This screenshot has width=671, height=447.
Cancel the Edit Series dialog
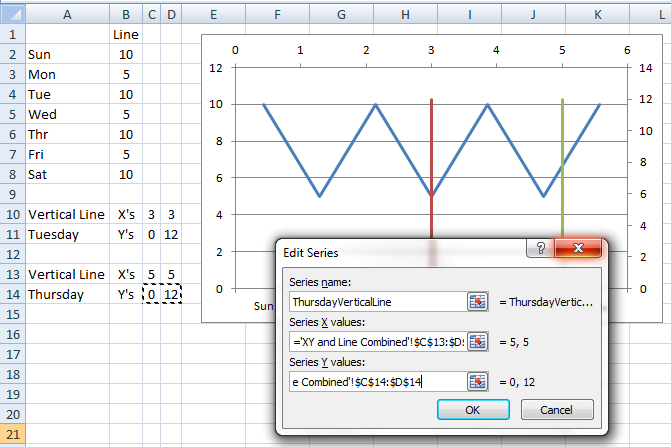[x=556, y=410]
